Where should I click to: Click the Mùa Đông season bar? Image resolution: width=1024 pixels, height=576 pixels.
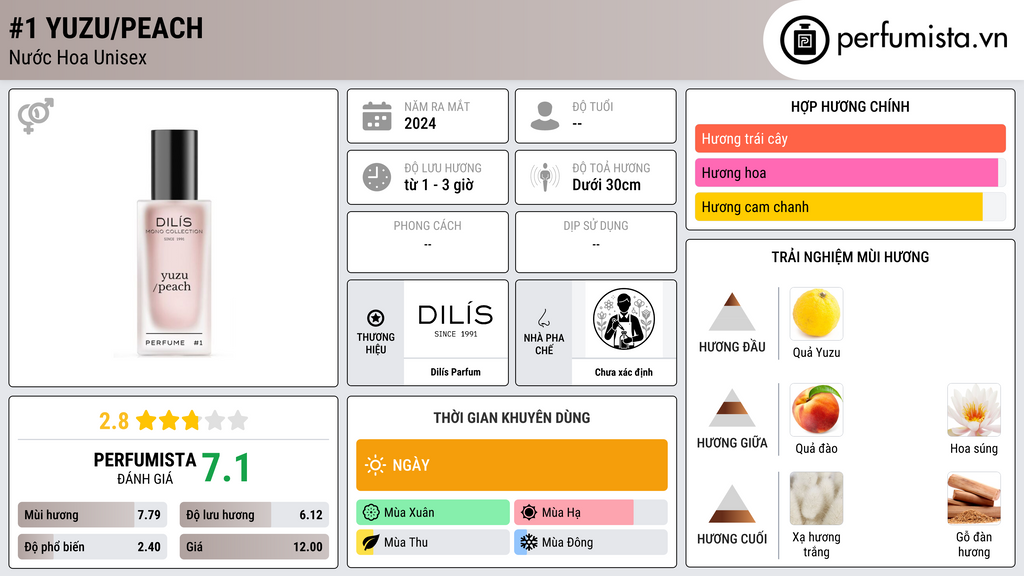pos(591,542)
